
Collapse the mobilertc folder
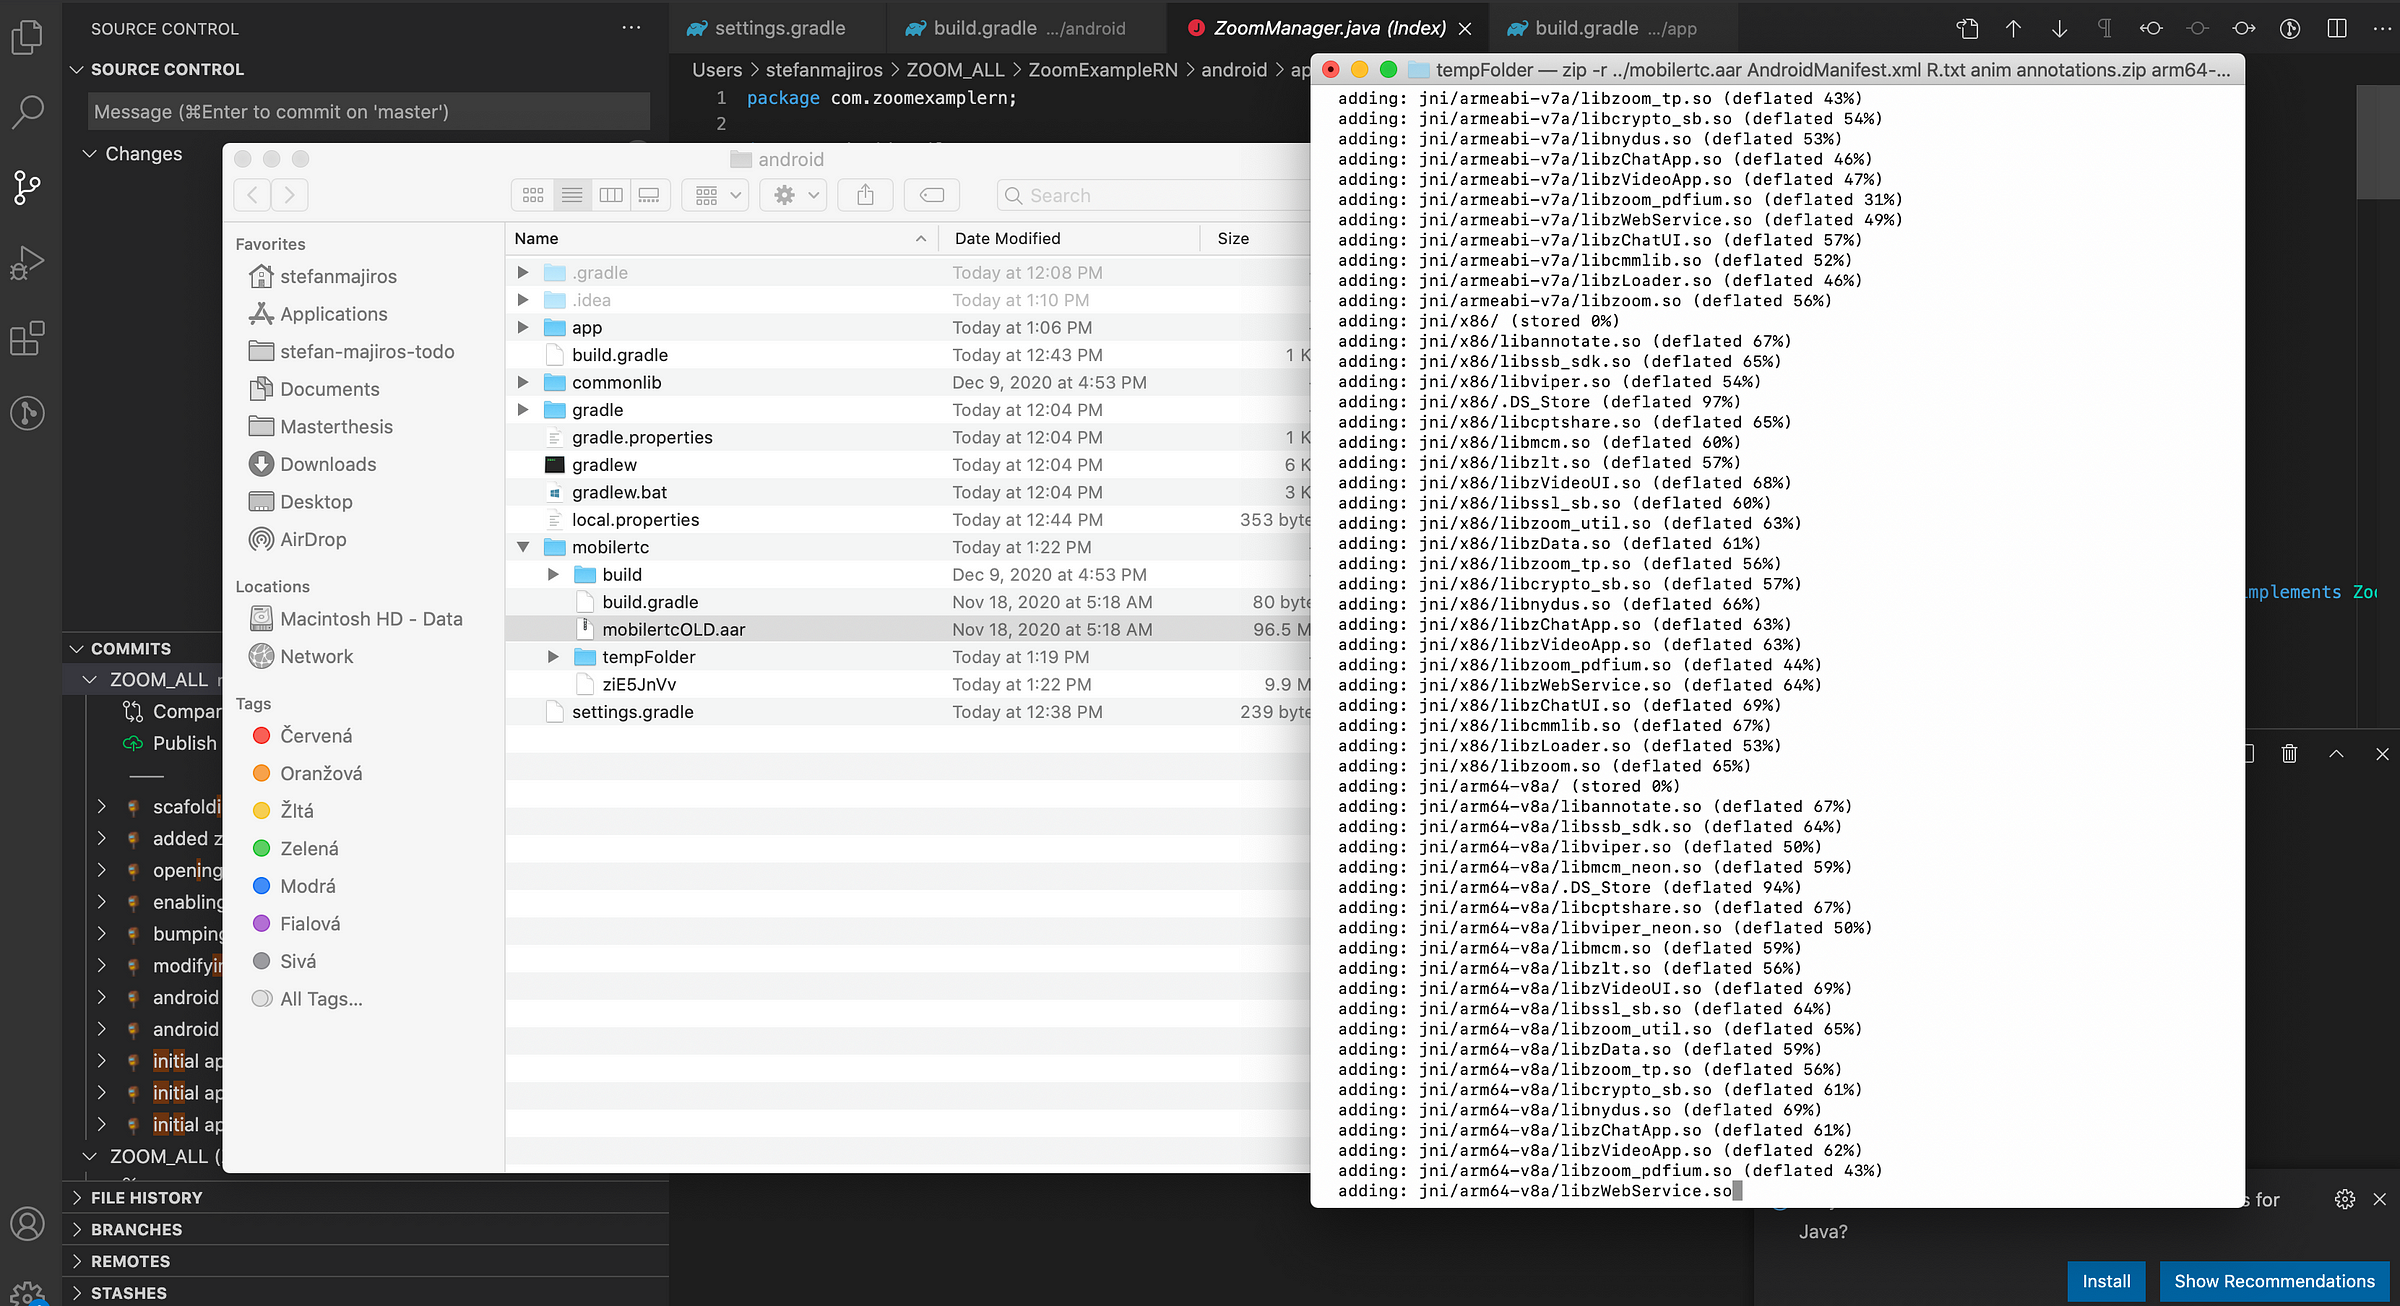(523, 547)
